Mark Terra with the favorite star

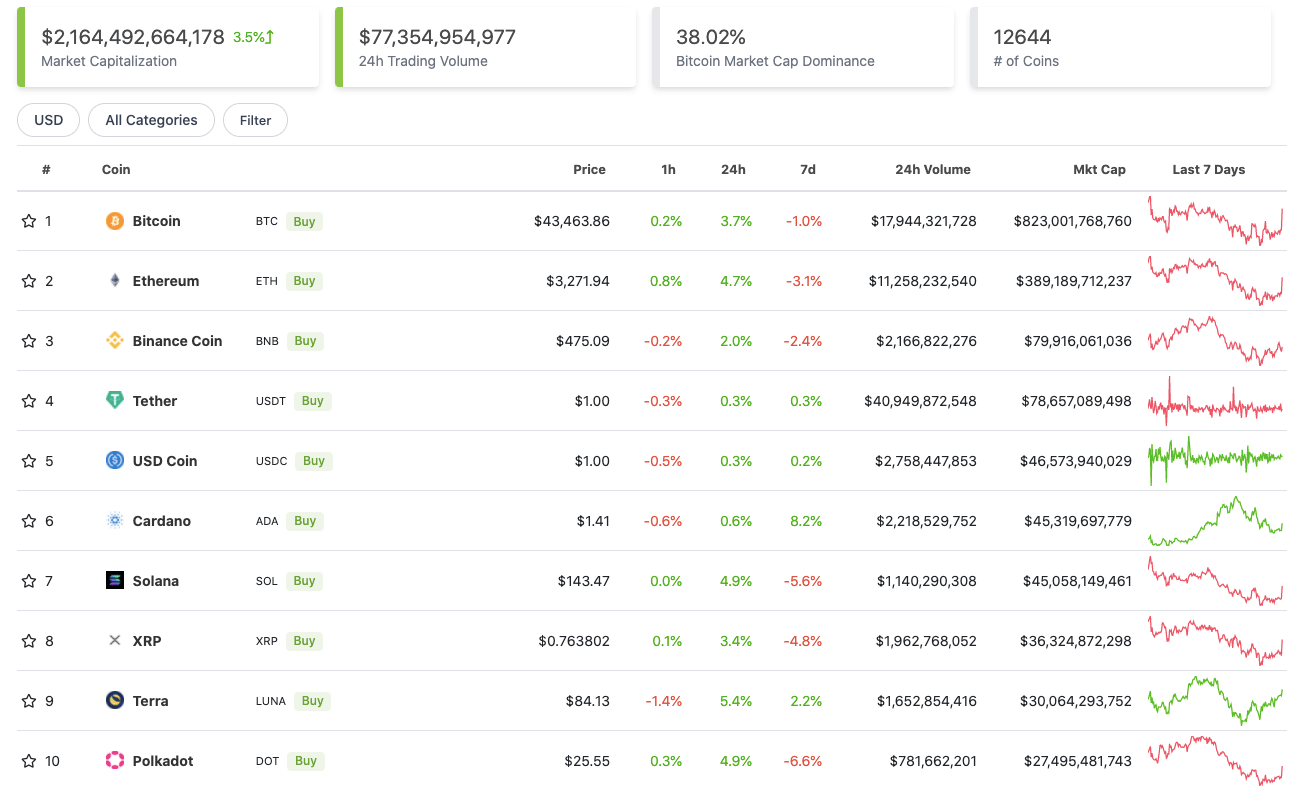tap(29, 701)
